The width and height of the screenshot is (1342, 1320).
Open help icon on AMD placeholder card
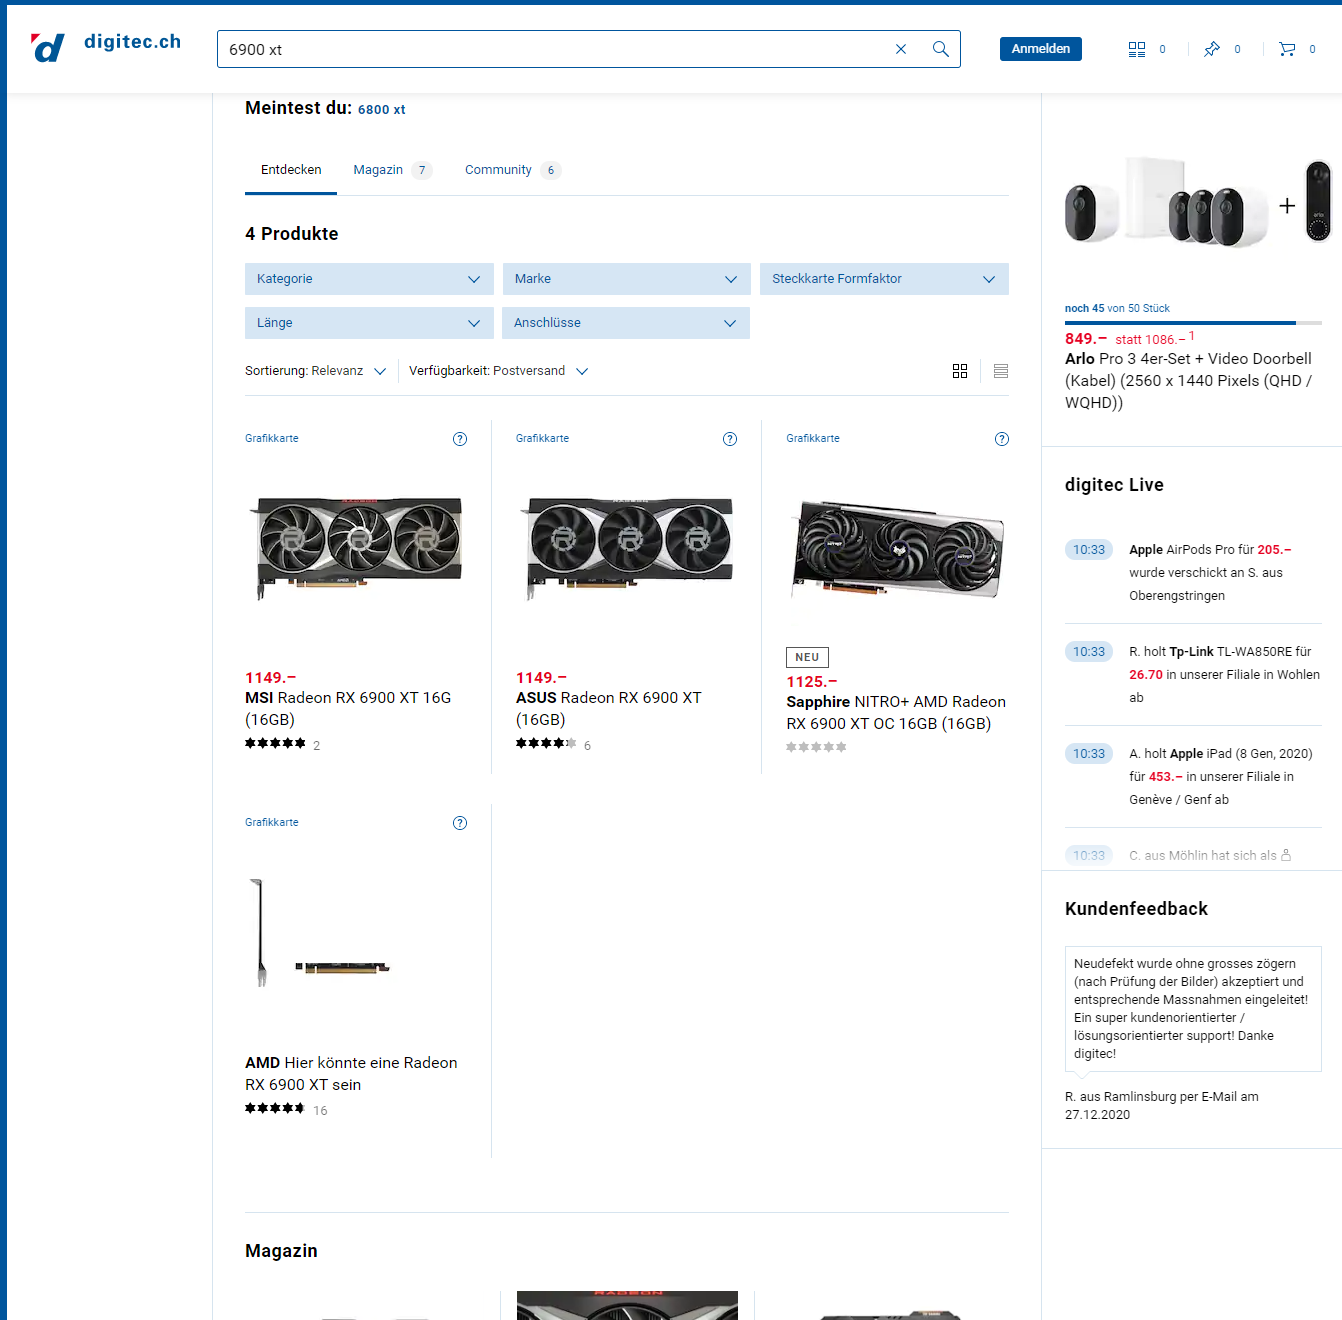[x=460, y=823]
